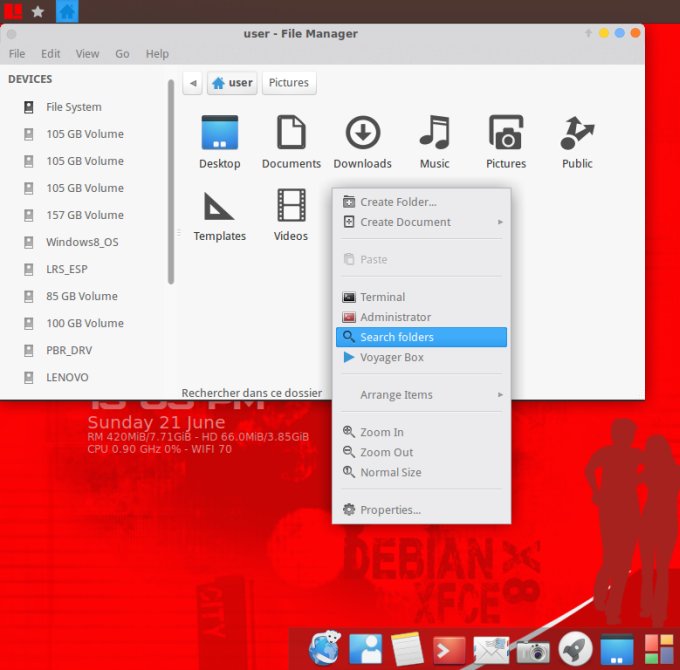Open the Templates folder icon
The height and width of the screenshot is (670, 680).
(219, 206)
